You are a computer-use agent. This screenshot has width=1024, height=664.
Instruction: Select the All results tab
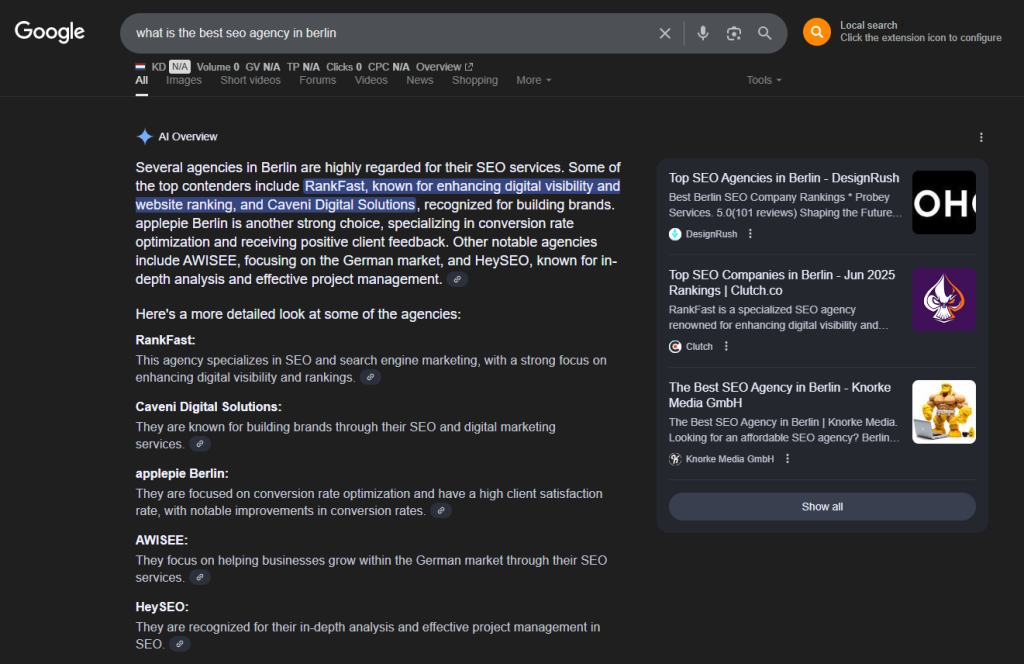(142, 80)
